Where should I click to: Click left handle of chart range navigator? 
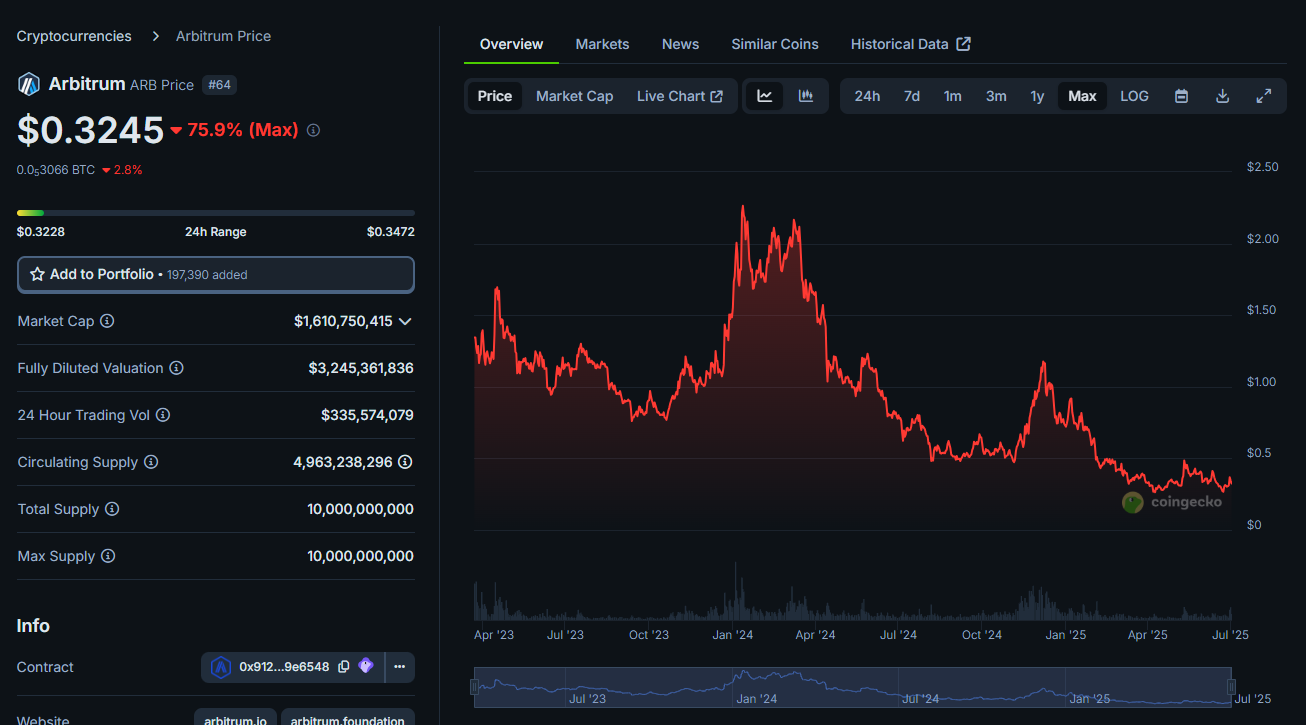474,686
